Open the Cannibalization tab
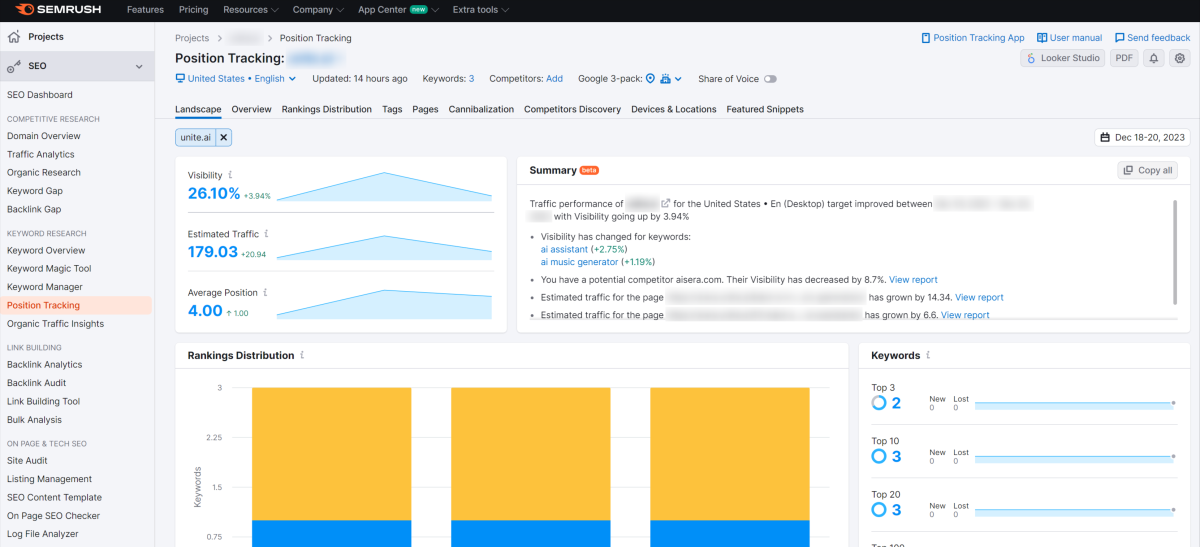This screenshot has height=547, width=1200. pyautogui.click(x=481, y=109)
